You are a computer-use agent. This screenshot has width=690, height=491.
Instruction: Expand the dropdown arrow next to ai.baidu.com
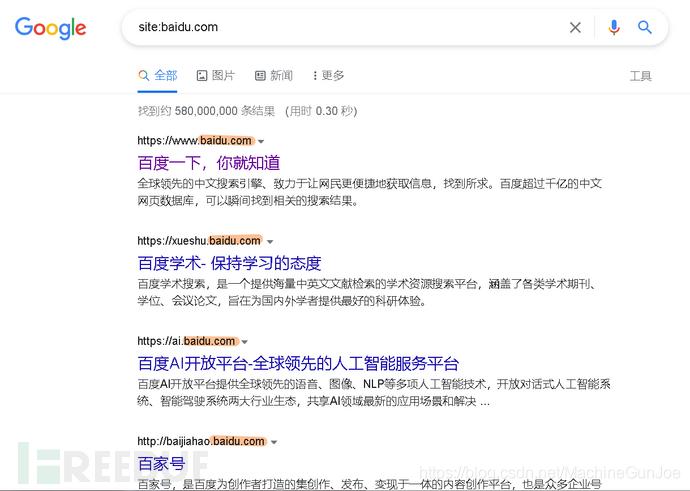245,342
